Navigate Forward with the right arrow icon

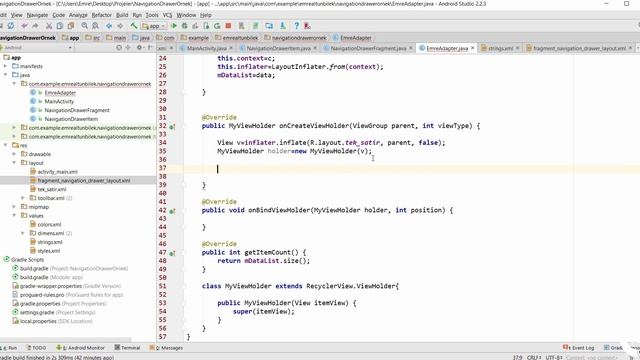[x=120, y=26]
